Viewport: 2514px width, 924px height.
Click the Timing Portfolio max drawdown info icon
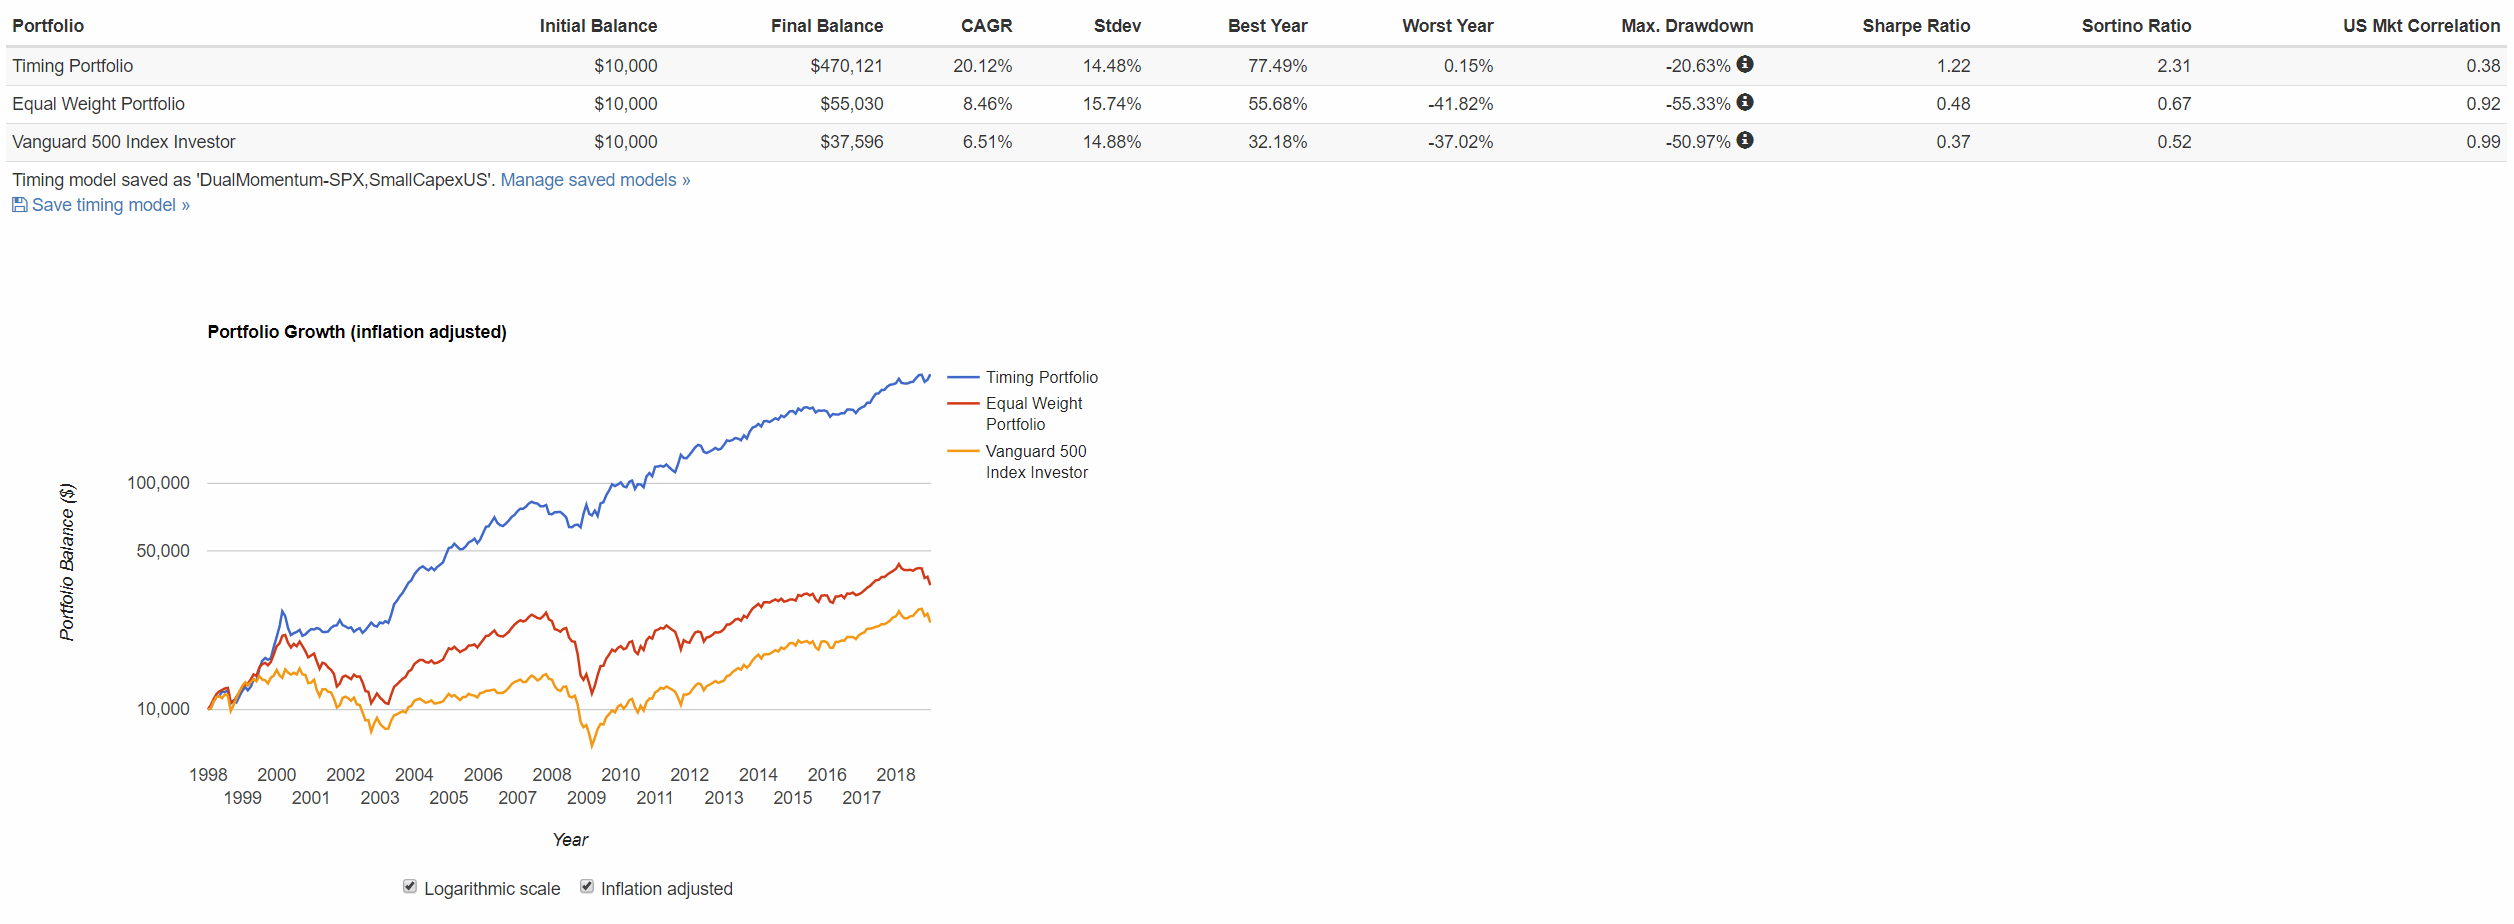click(x=1745, y=64)
